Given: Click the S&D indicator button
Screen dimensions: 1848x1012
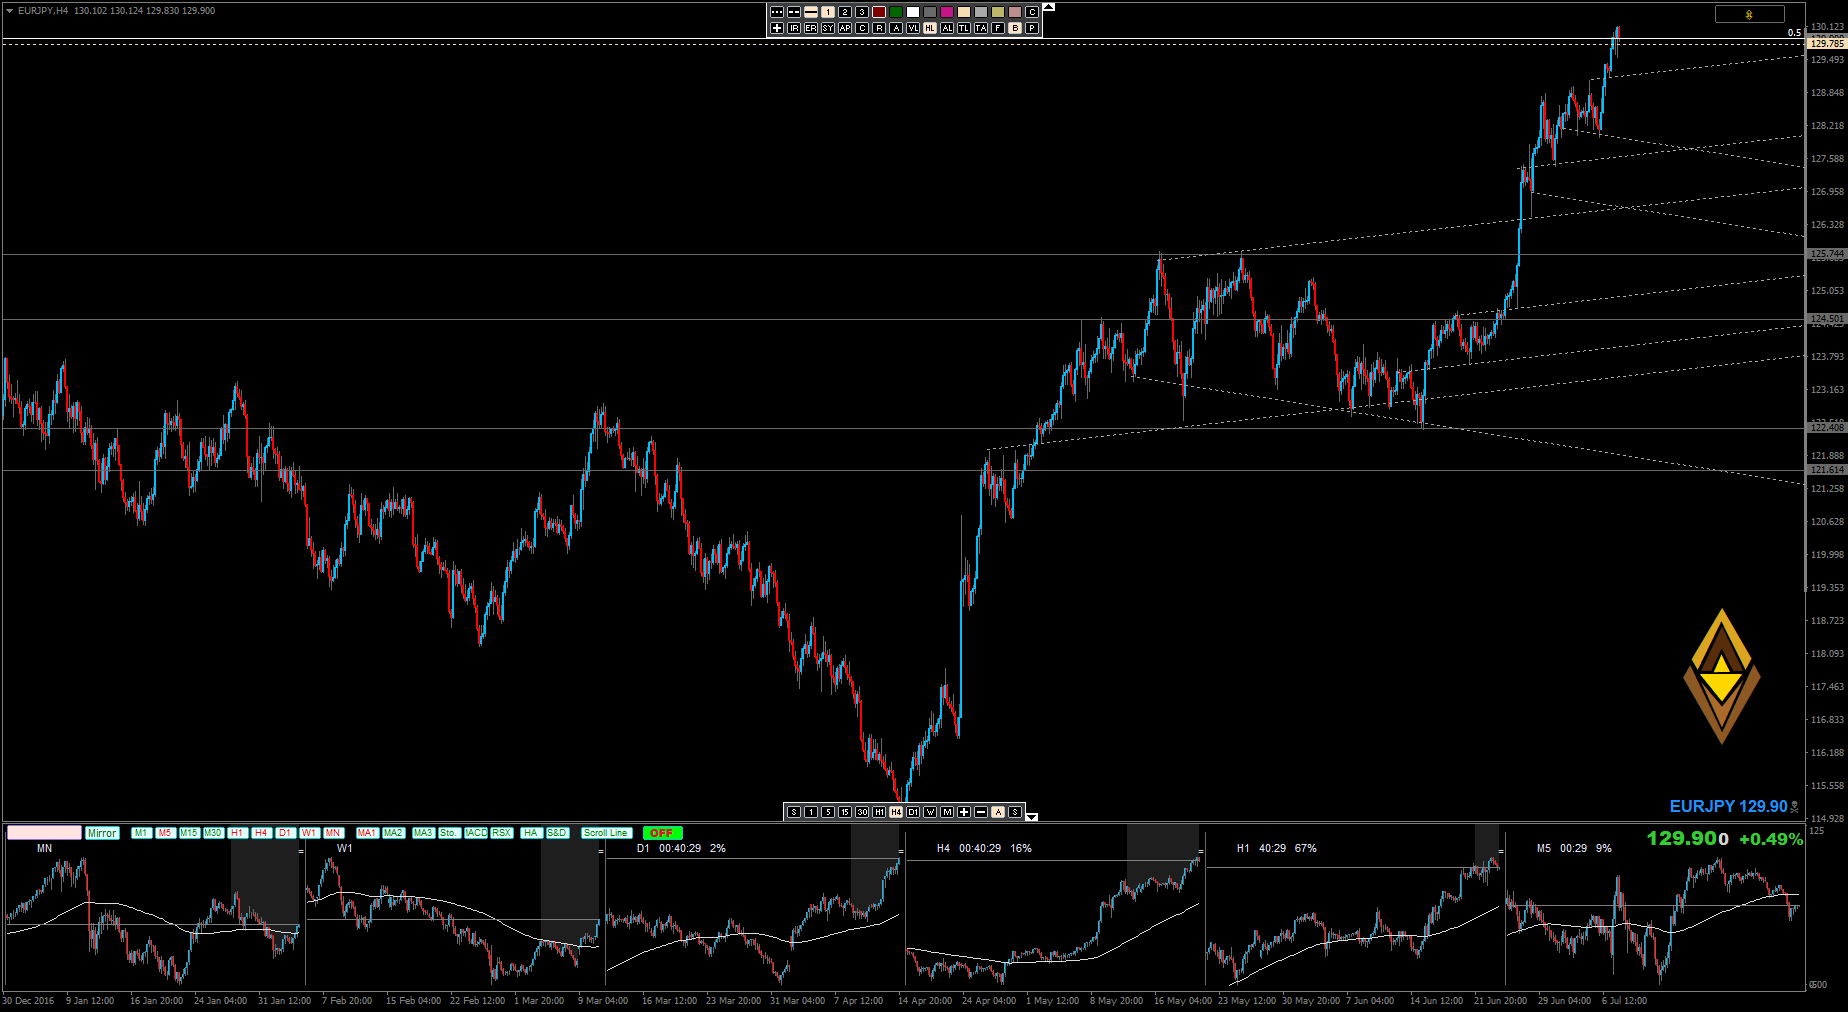Looking at the screenshot, I should [557, 833].
